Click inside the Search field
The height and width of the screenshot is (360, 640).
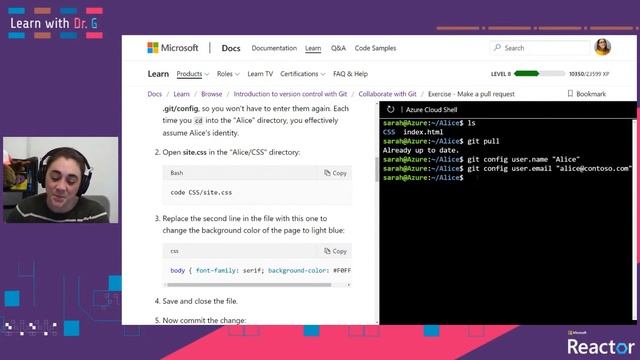click(541, 48)
